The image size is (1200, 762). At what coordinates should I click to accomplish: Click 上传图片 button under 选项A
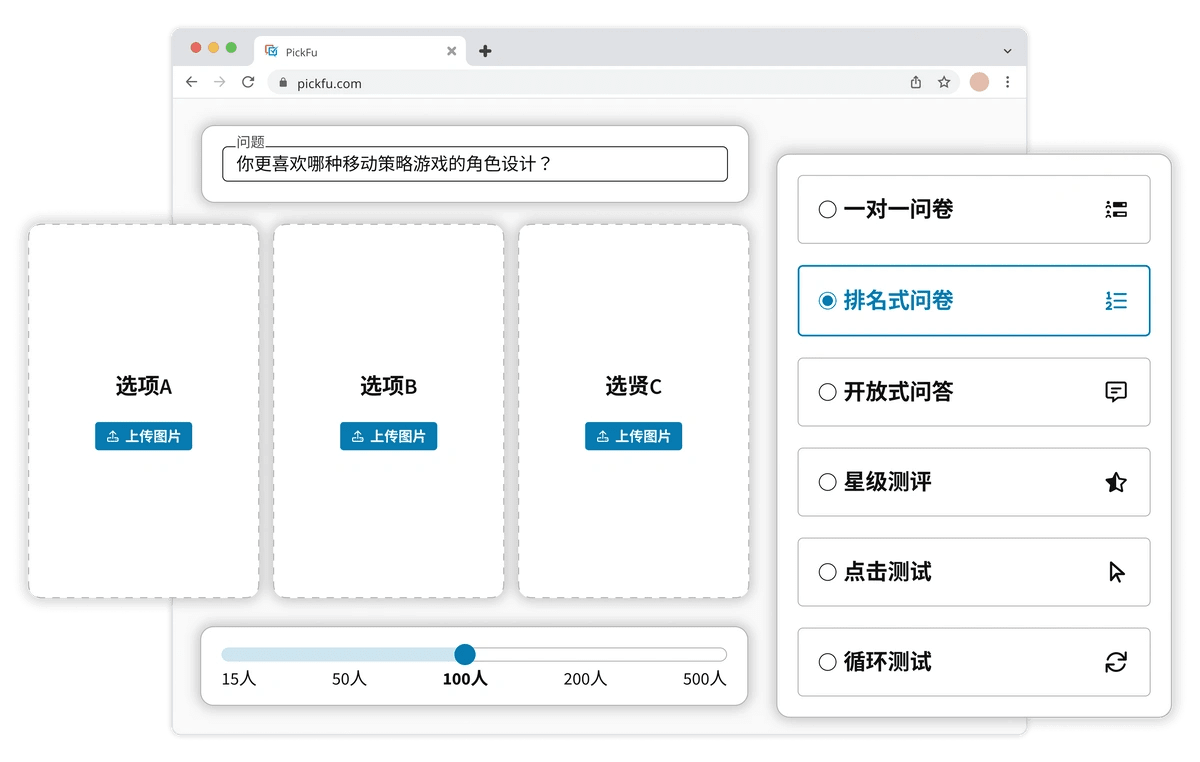tap(143, 436)
